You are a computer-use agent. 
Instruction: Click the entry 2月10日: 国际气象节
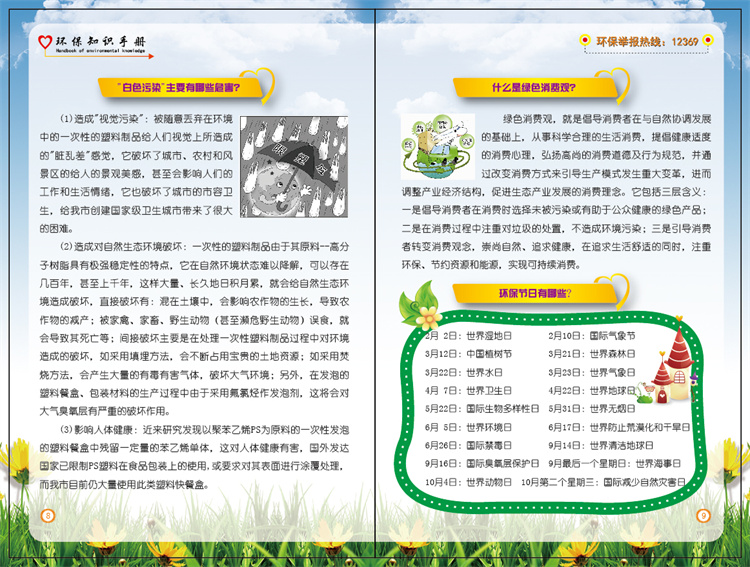click(x=592, y=336)
